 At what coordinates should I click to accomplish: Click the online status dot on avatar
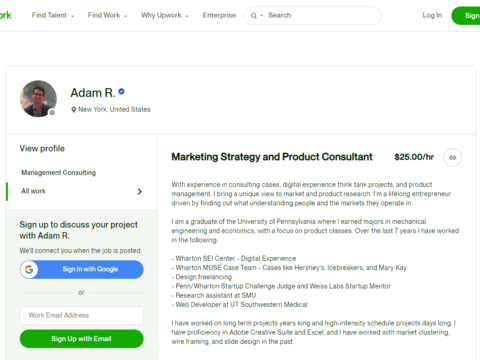point(52,113)
